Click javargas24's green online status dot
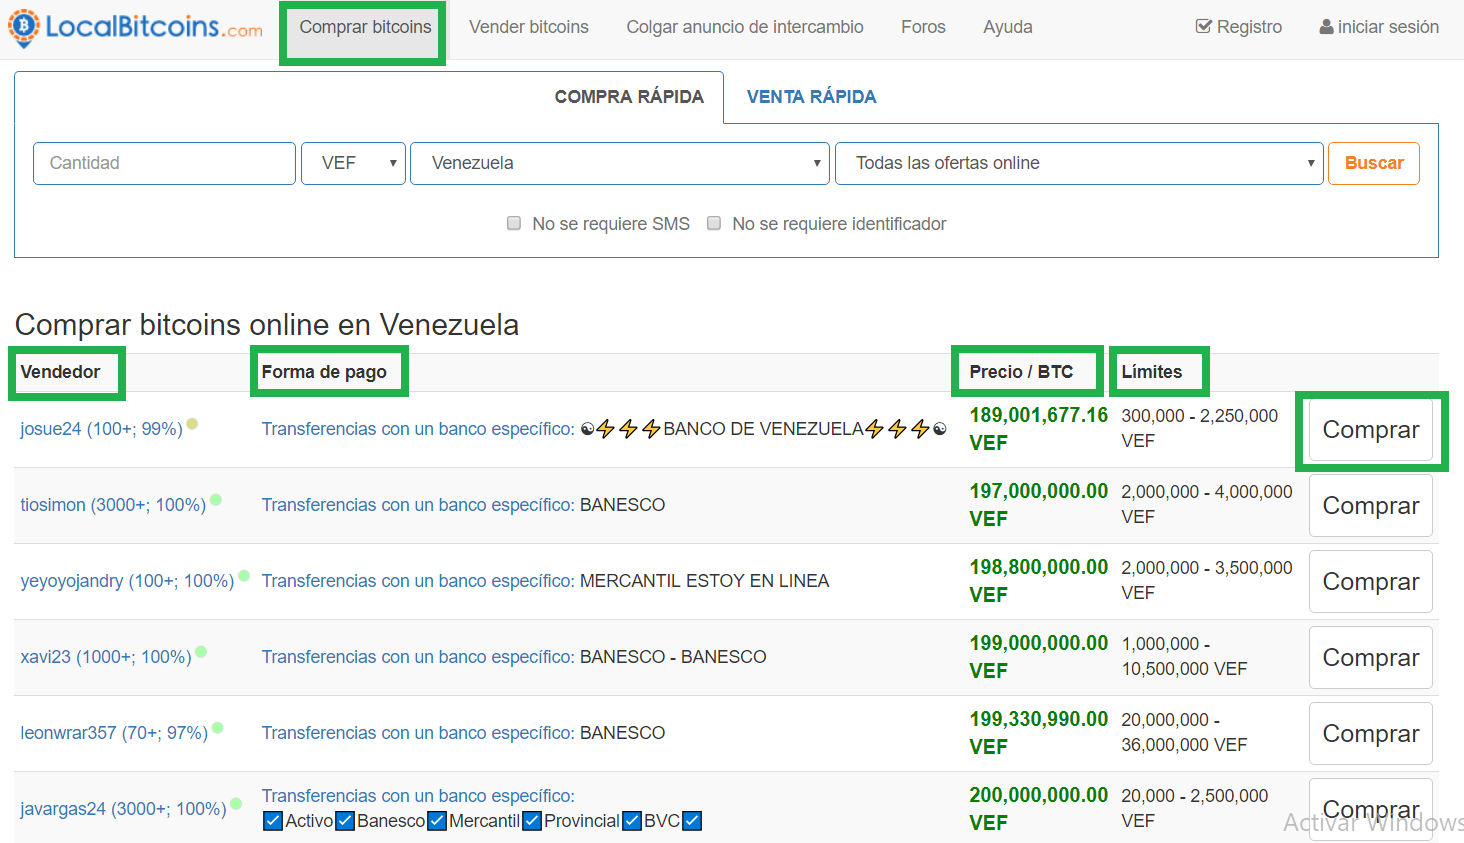 click(x=236, y=803)
